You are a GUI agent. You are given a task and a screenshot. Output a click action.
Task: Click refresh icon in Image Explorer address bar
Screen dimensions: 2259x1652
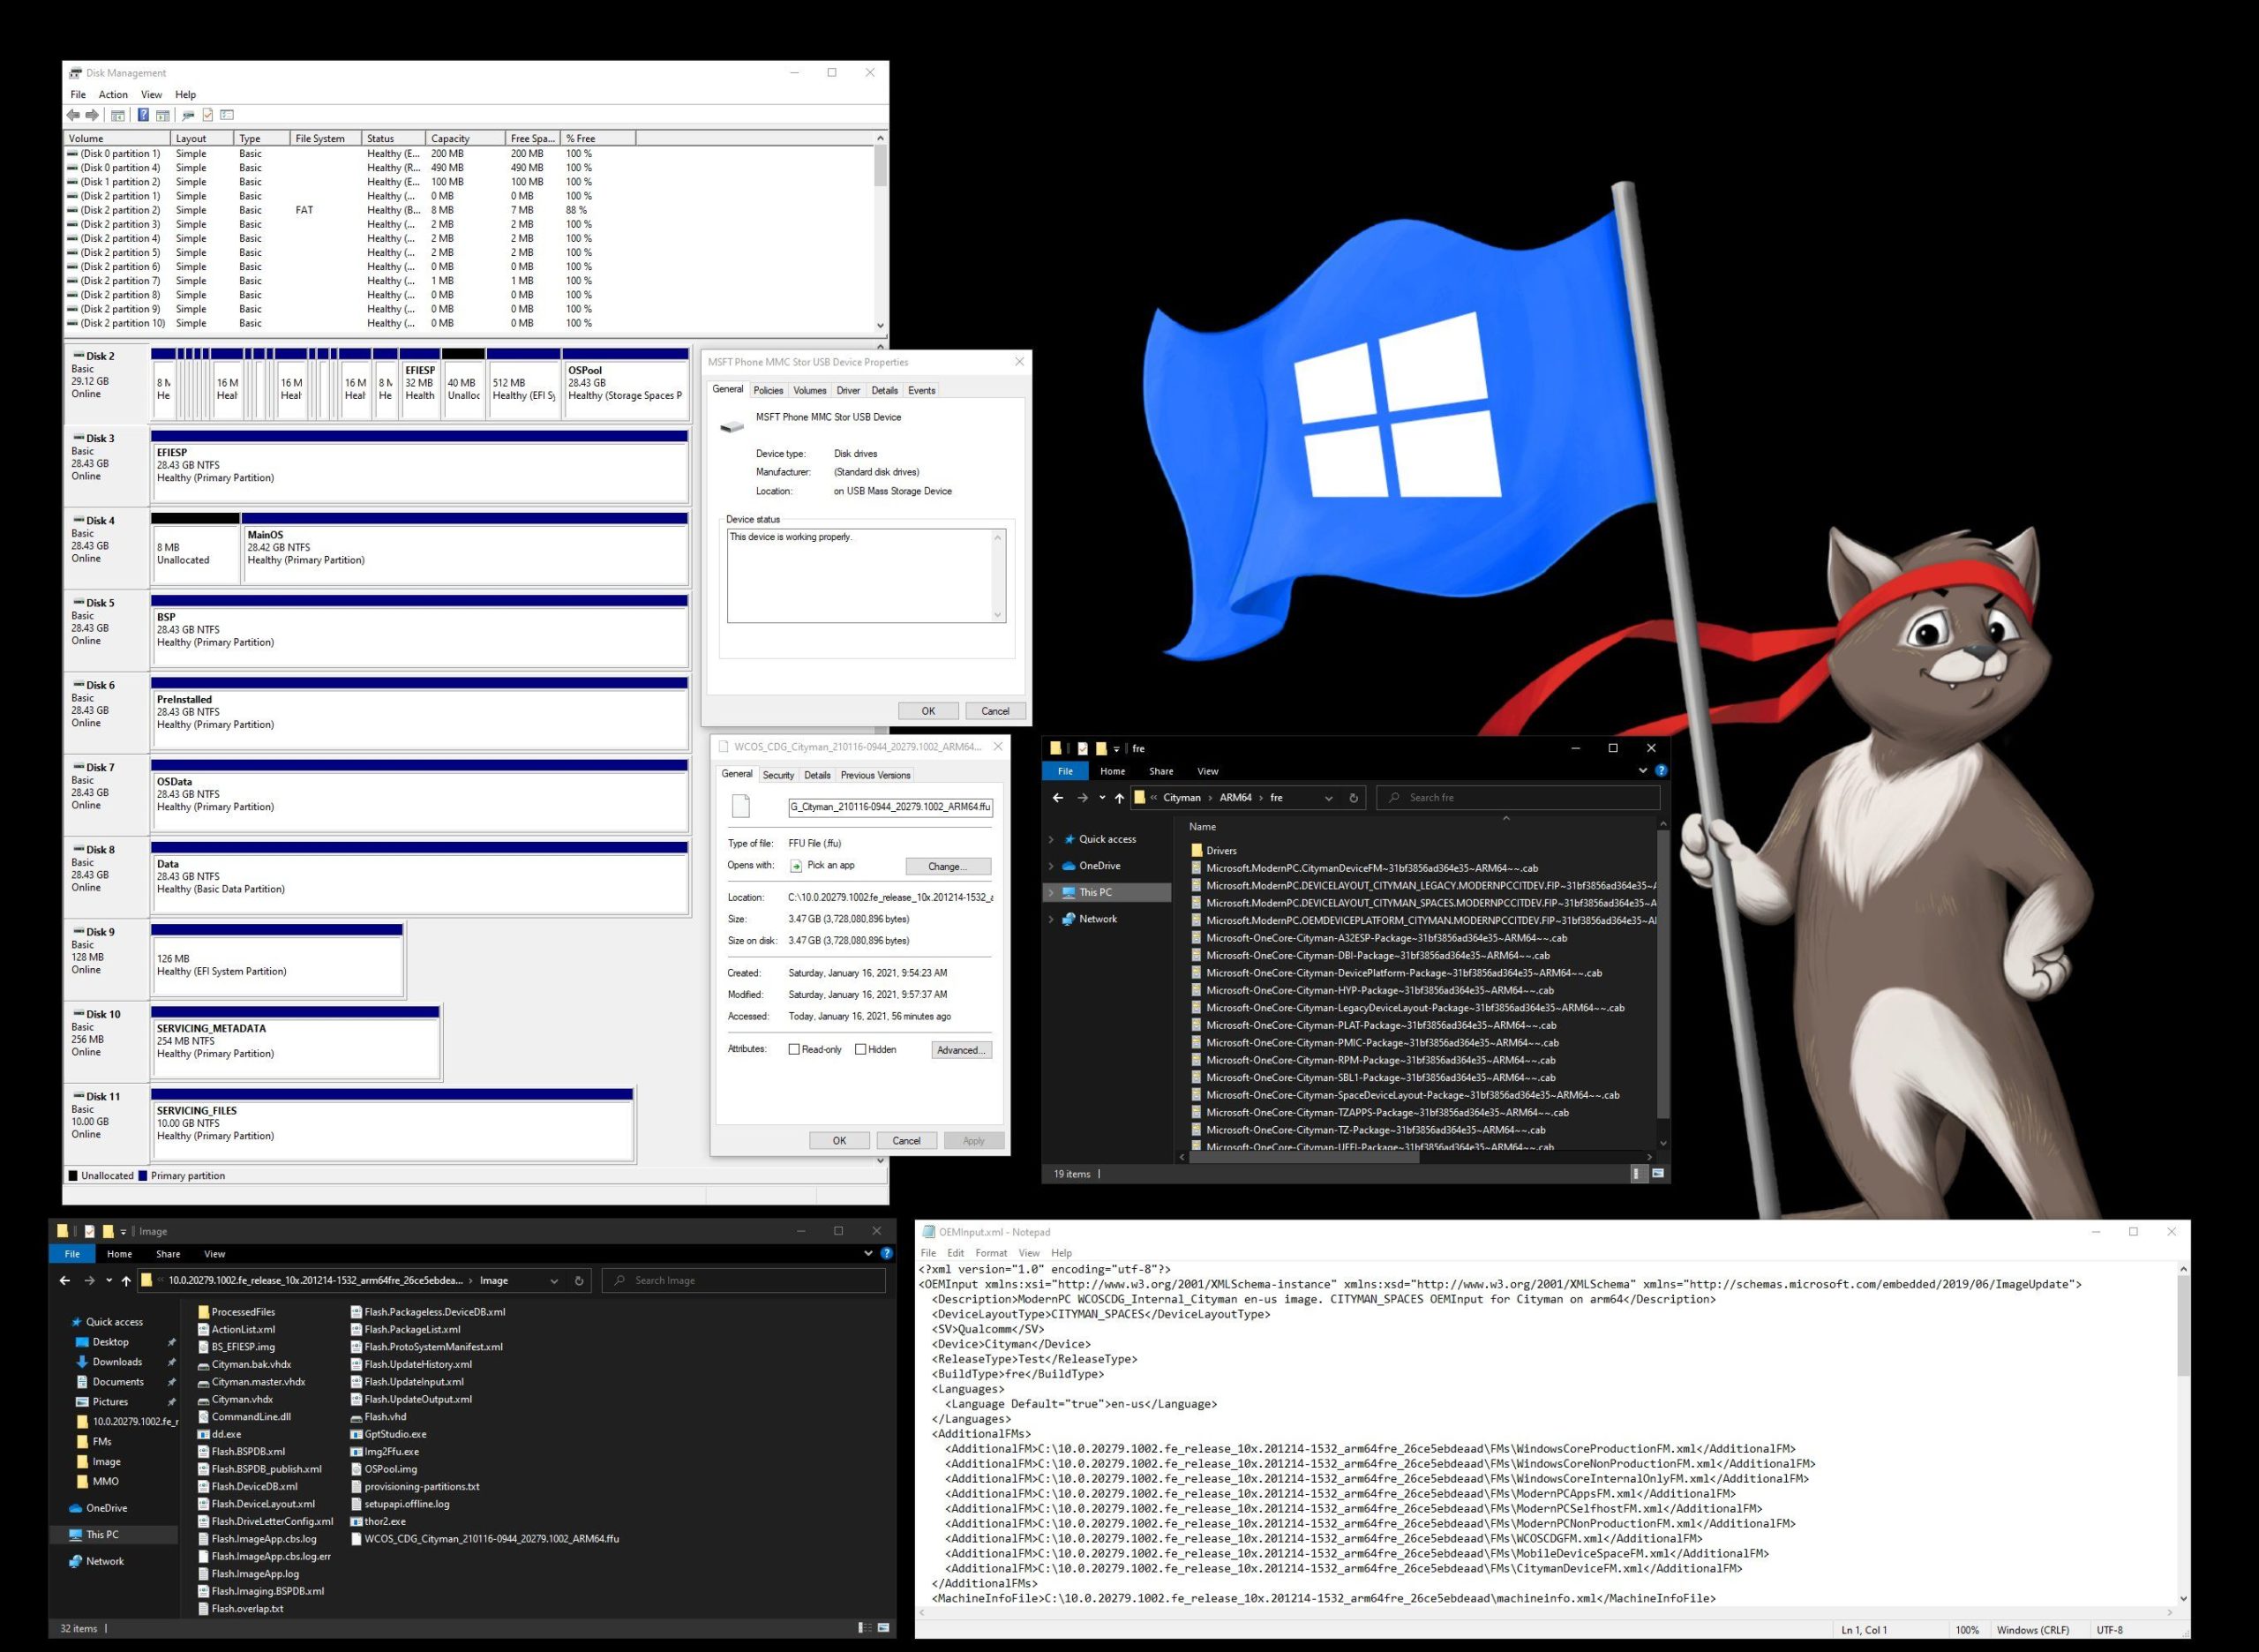tap(578, 1280)
